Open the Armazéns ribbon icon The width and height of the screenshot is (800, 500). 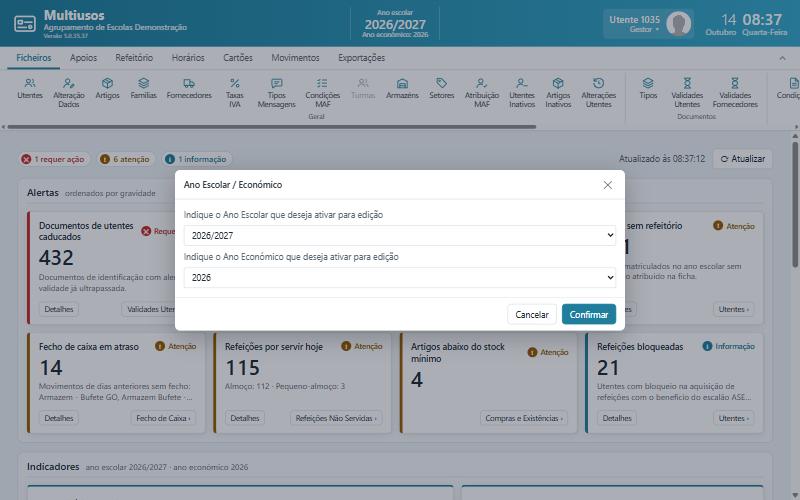402,88
